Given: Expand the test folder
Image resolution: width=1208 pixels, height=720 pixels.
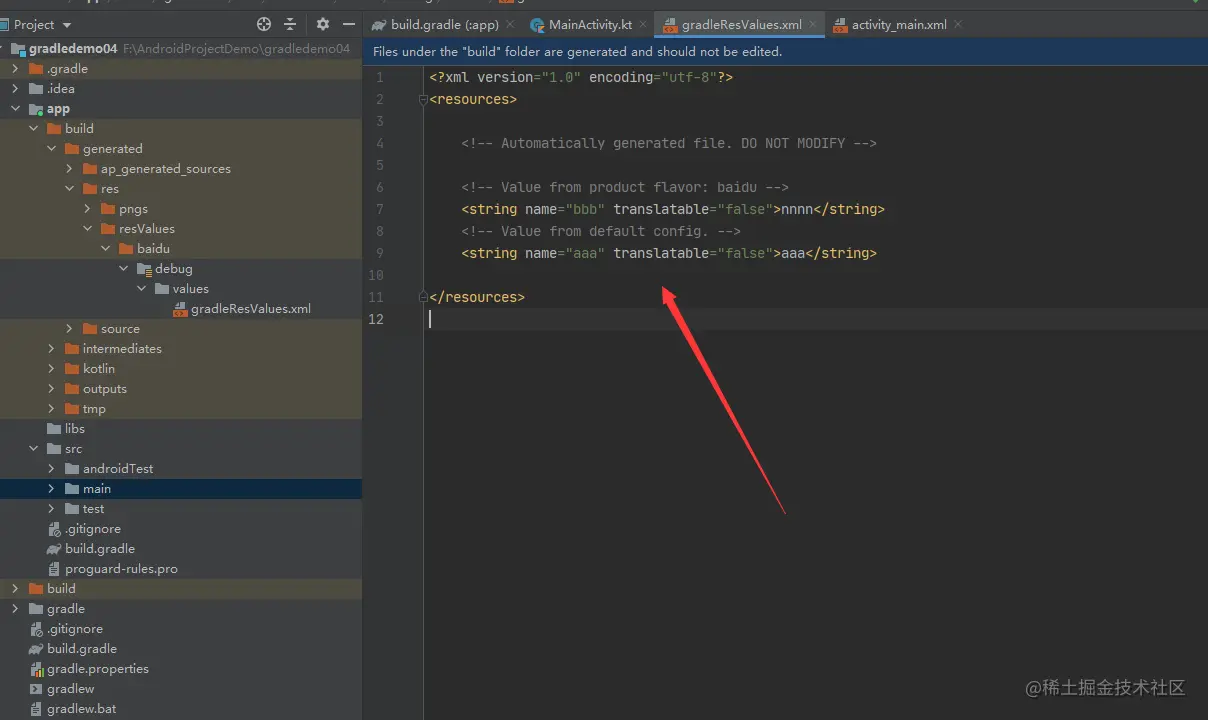Looking at the screenshot, I should coord(51,509).
